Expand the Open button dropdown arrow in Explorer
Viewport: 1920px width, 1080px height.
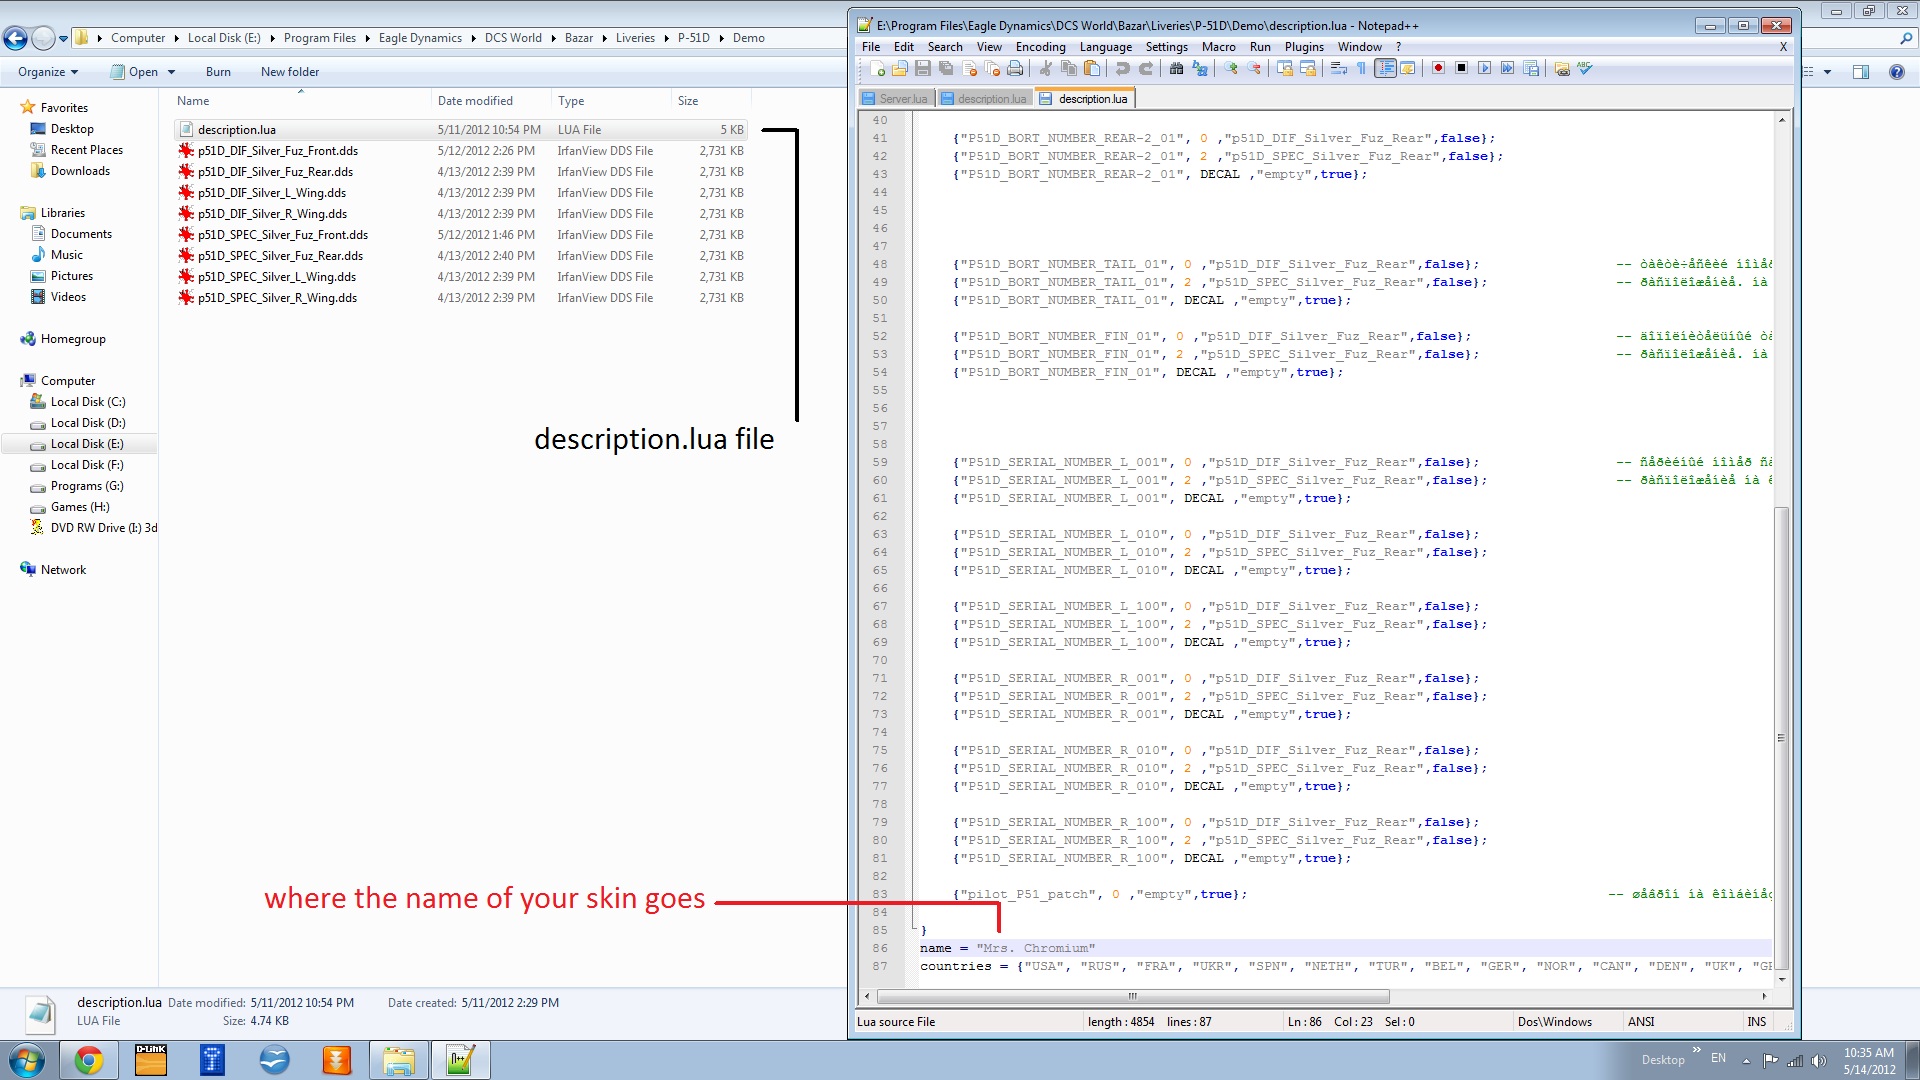point(172,72)
